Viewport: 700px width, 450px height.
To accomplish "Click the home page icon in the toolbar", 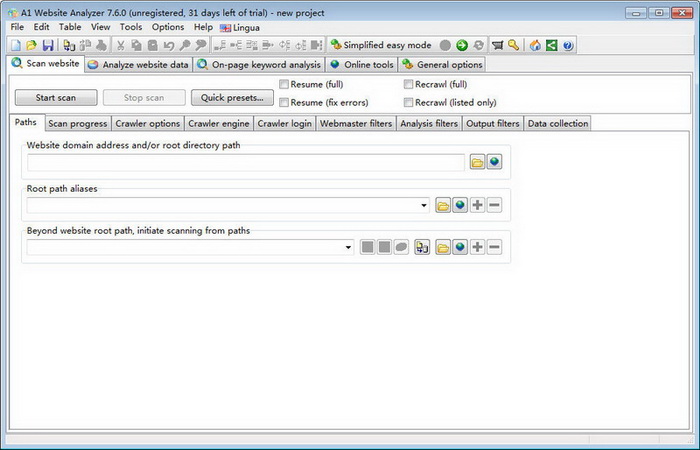I will [x=535, y=45].
